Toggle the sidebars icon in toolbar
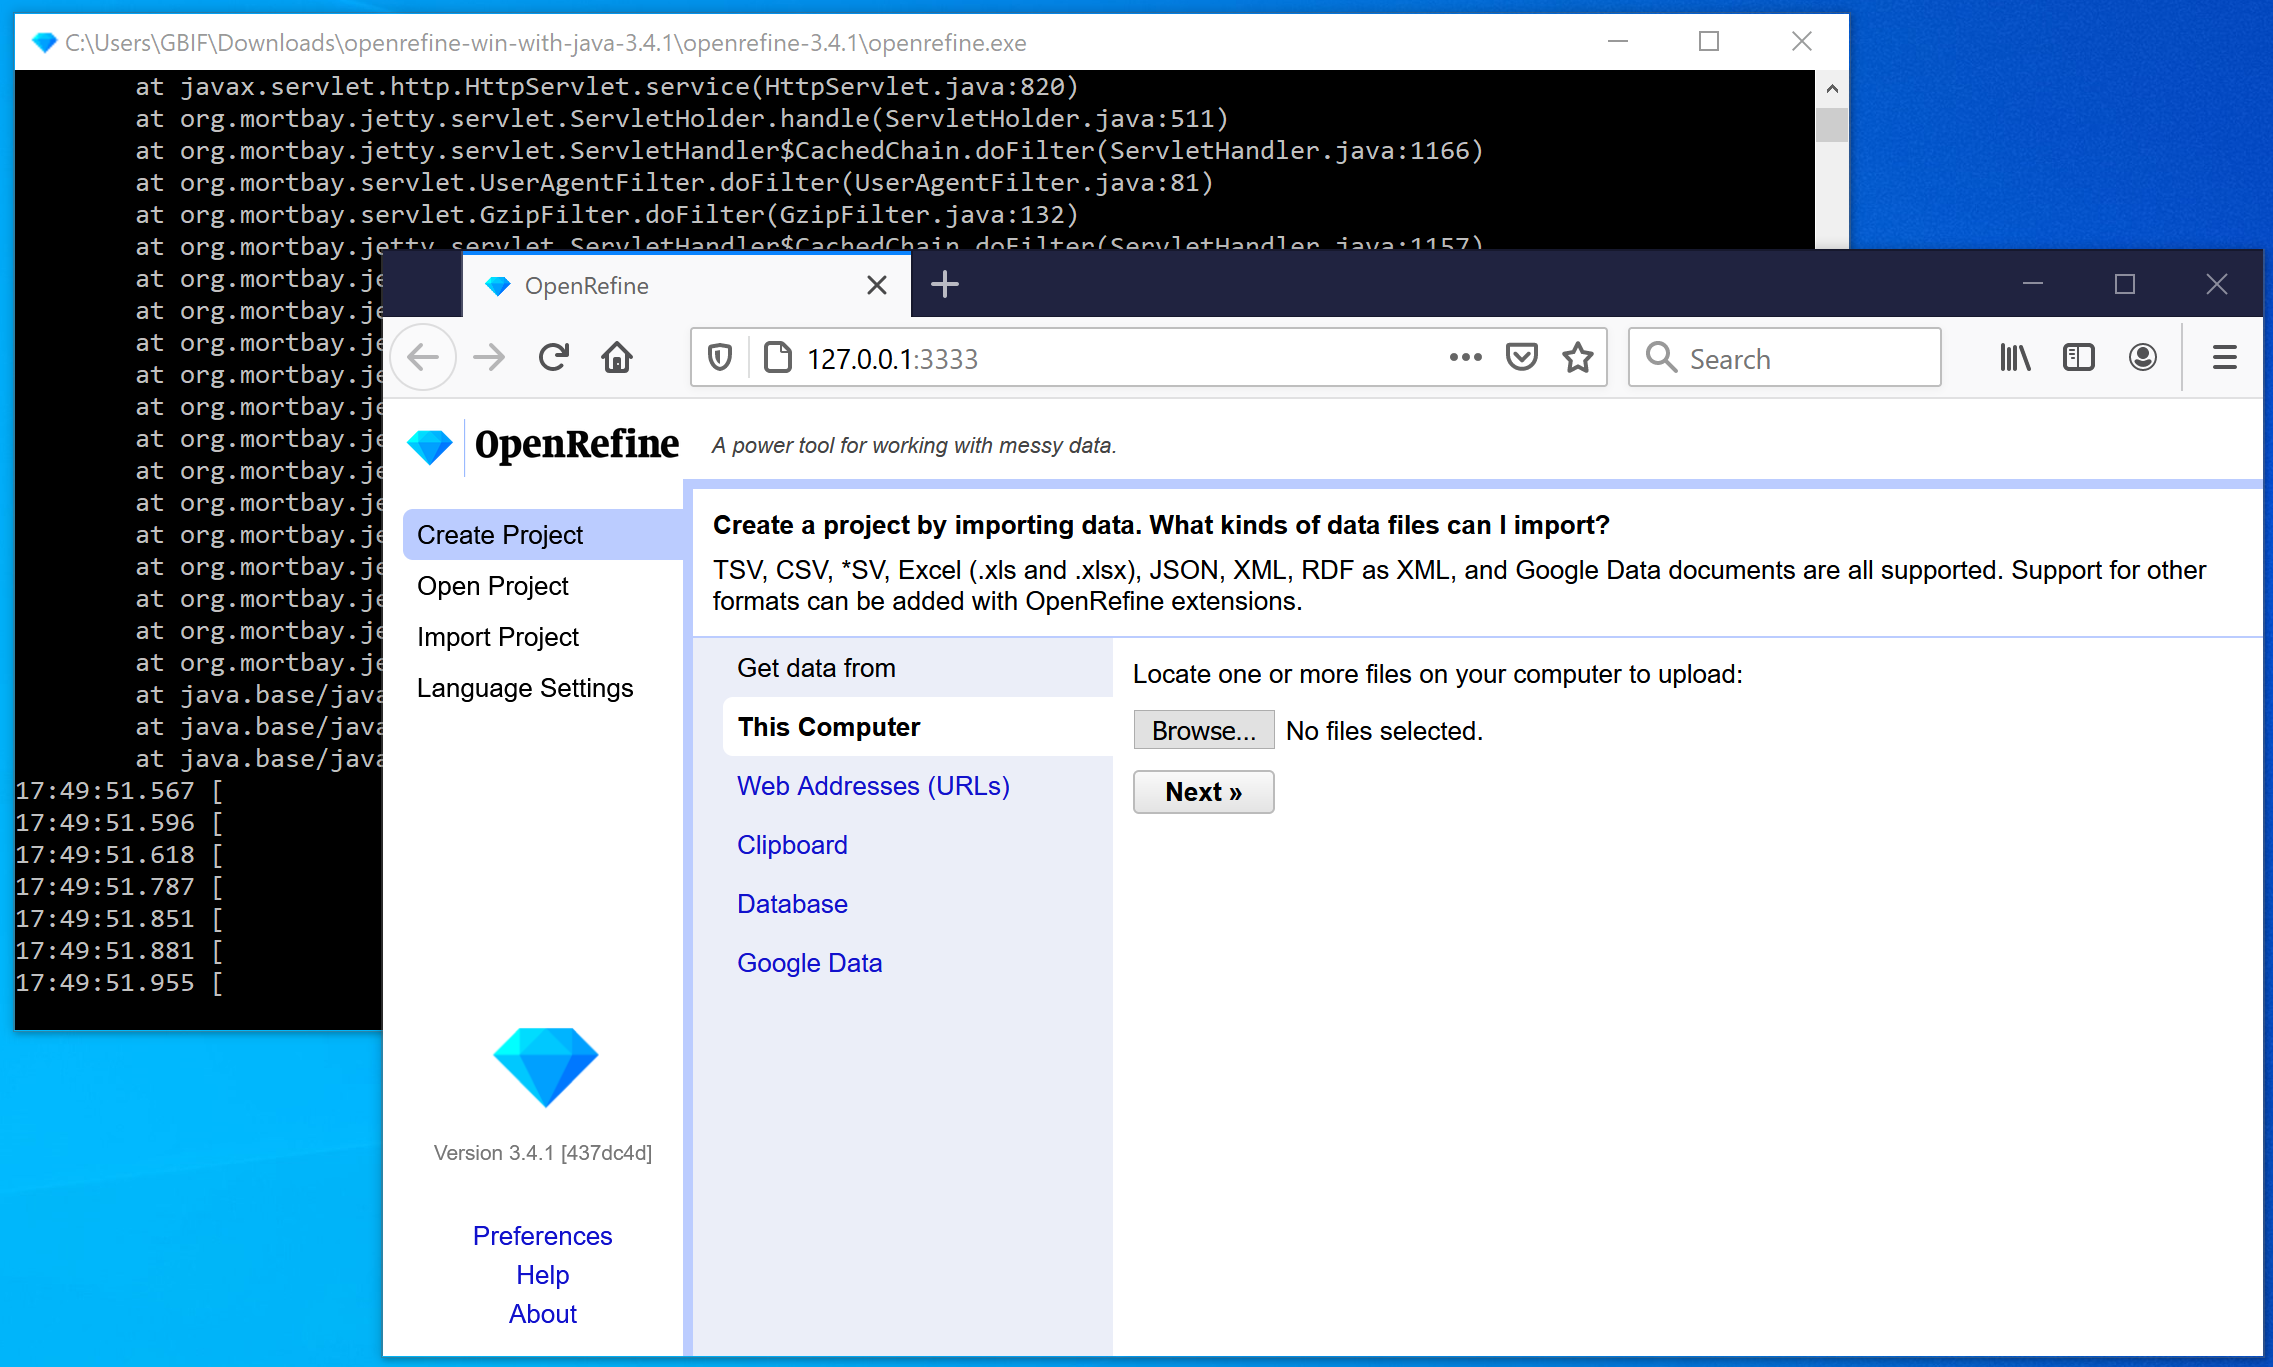This screenshot has width=2273, height=1367. pyautogui.click(x=2078, y=357)
